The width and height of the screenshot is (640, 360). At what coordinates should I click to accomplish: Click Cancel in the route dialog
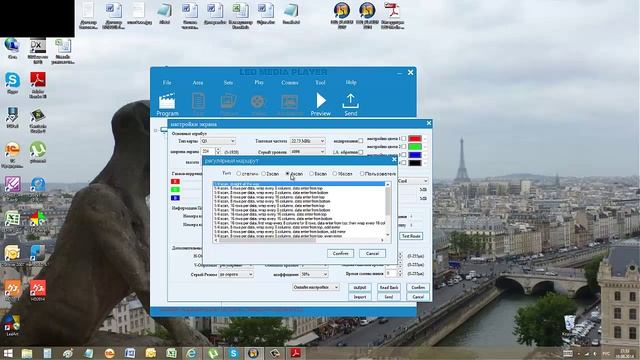372,253
